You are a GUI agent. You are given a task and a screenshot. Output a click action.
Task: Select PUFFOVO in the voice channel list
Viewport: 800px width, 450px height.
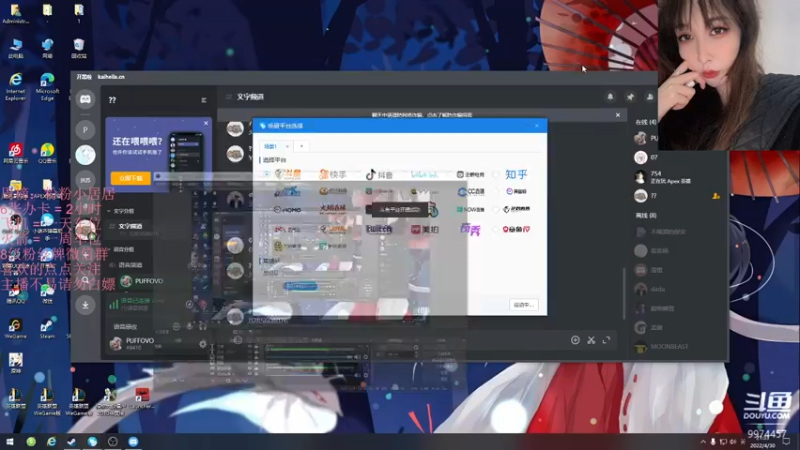(x=142, y=281)
